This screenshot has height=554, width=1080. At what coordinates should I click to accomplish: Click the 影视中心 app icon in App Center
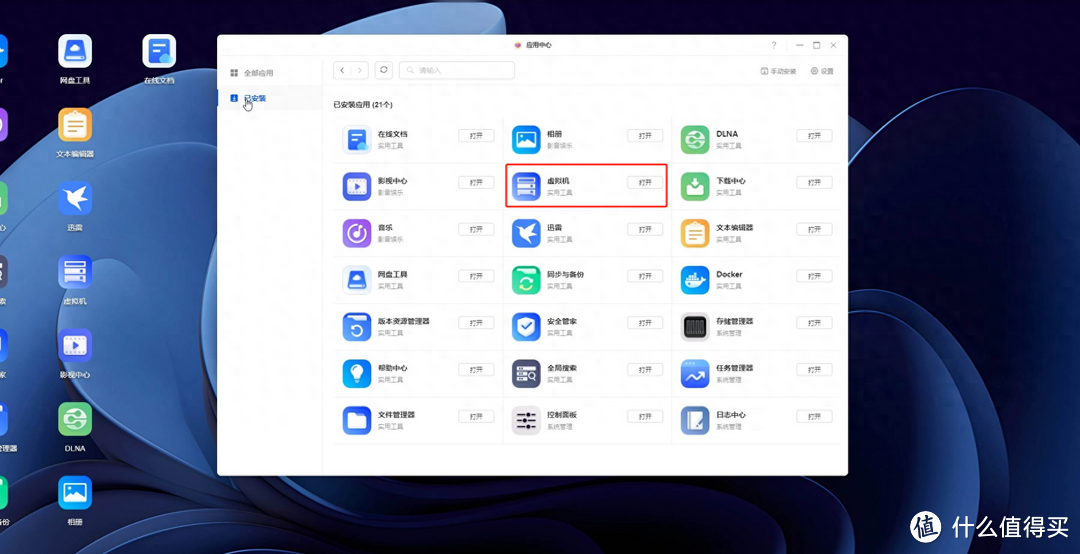click(357, 186)
